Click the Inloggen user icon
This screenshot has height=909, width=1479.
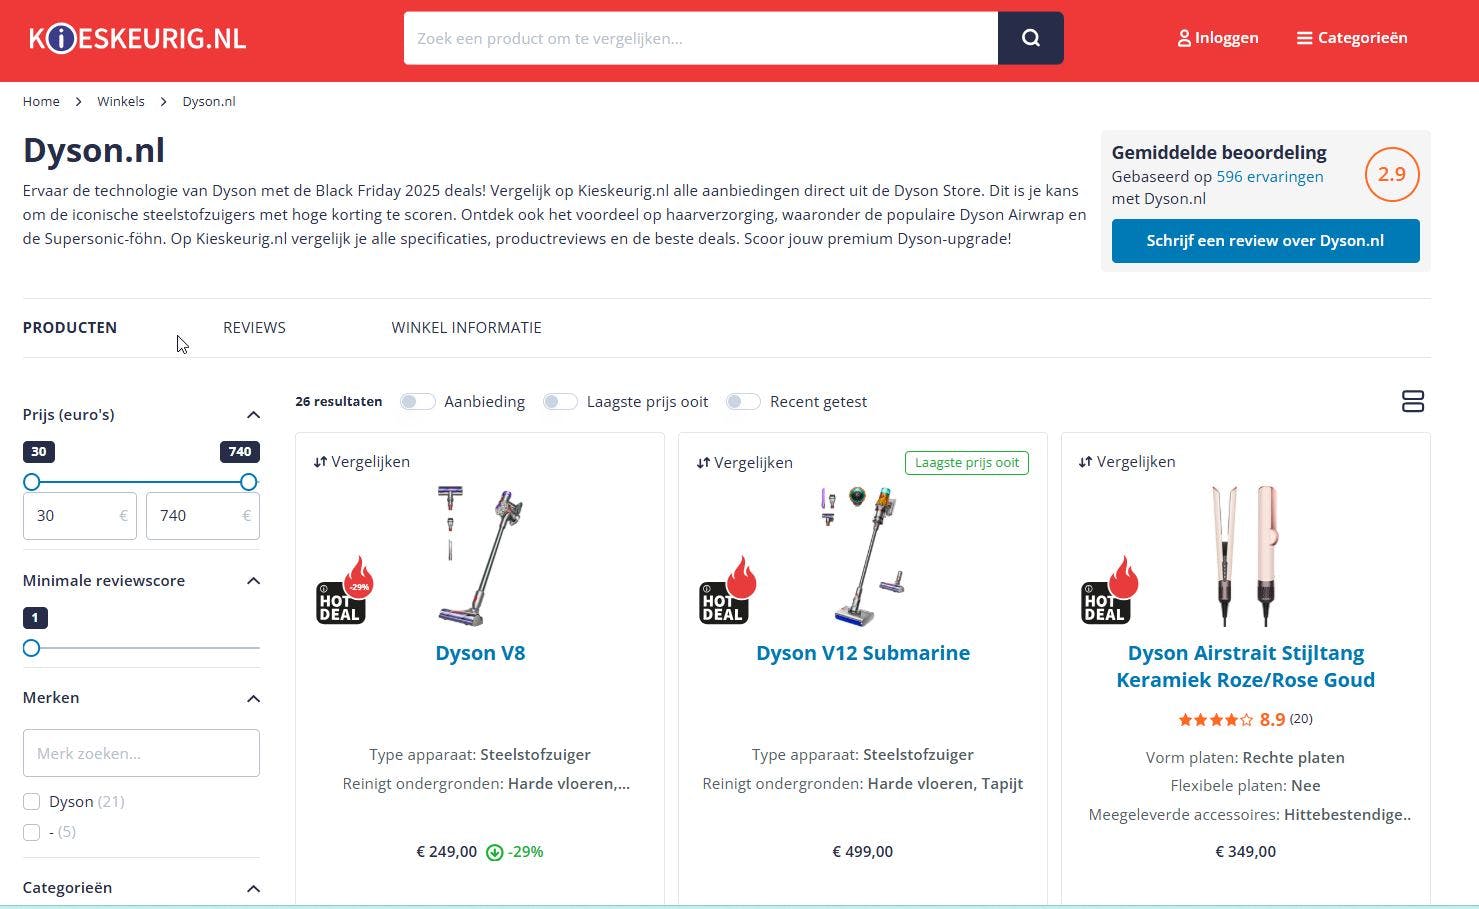pos(1184,38)
